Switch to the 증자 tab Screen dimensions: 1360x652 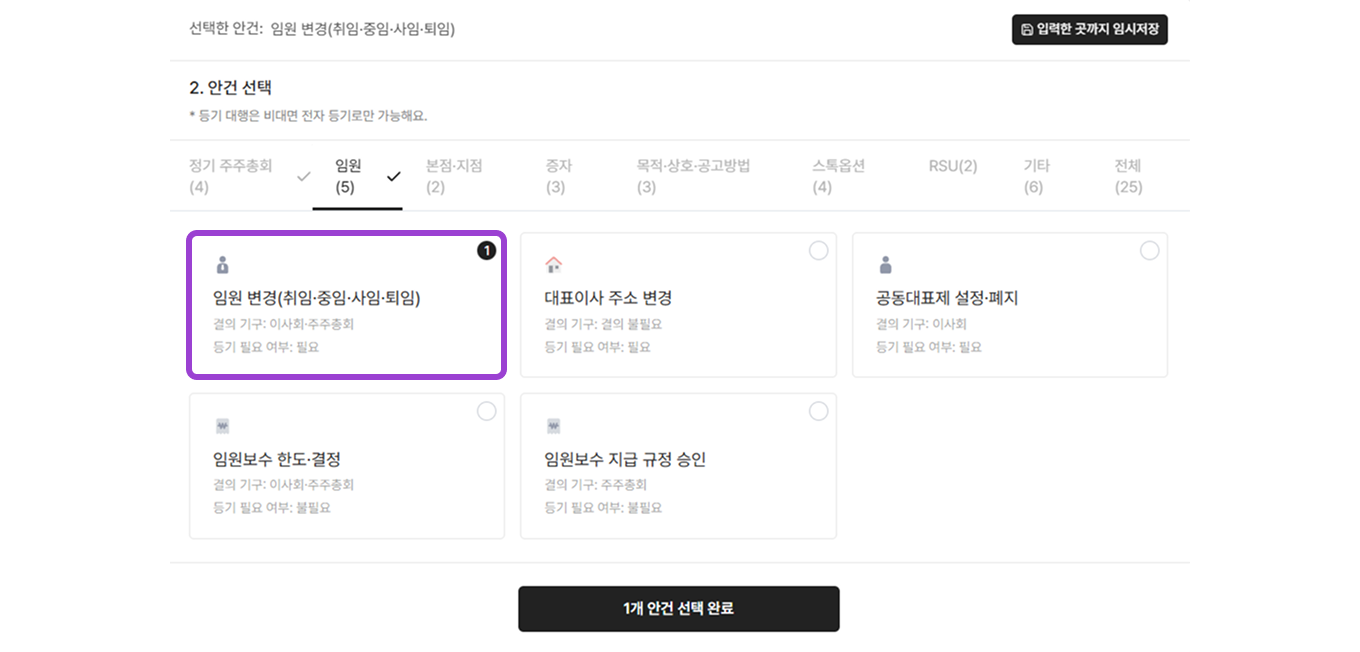pos(559,176)
